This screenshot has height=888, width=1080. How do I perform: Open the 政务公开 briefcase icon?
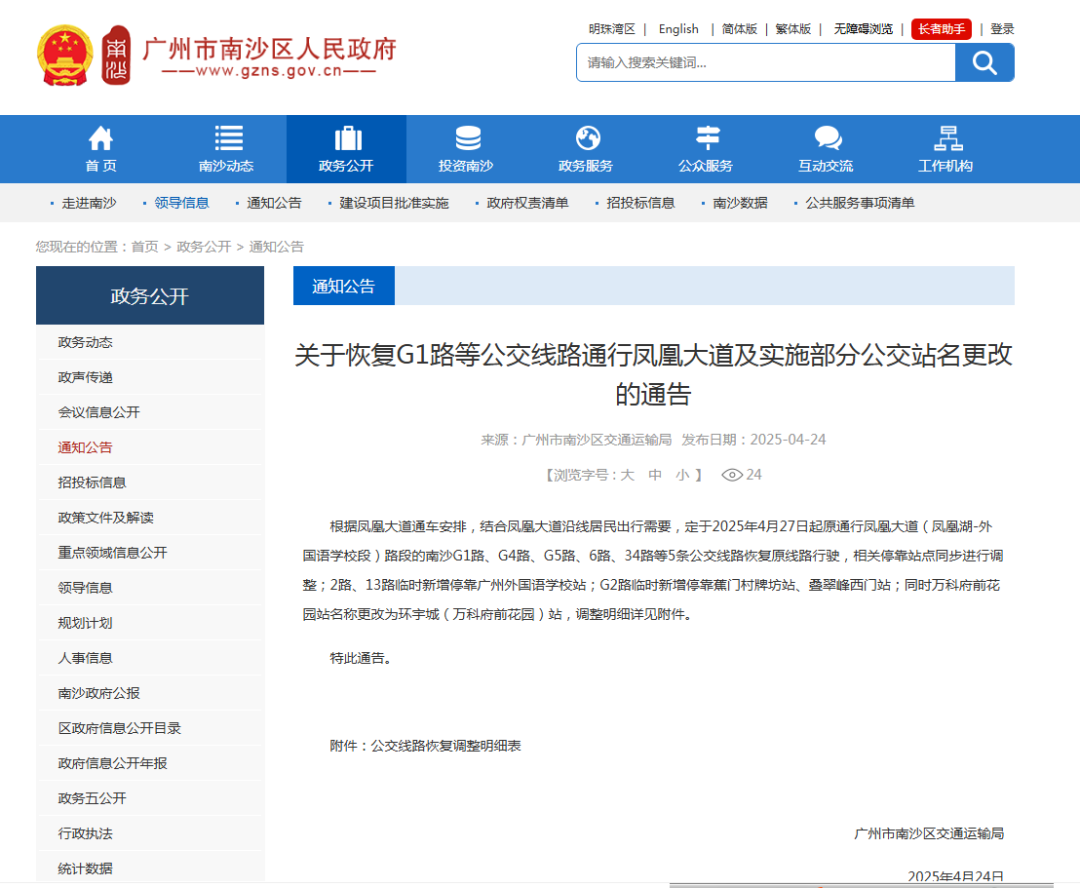pyautogui.click(x=347, y=138)
